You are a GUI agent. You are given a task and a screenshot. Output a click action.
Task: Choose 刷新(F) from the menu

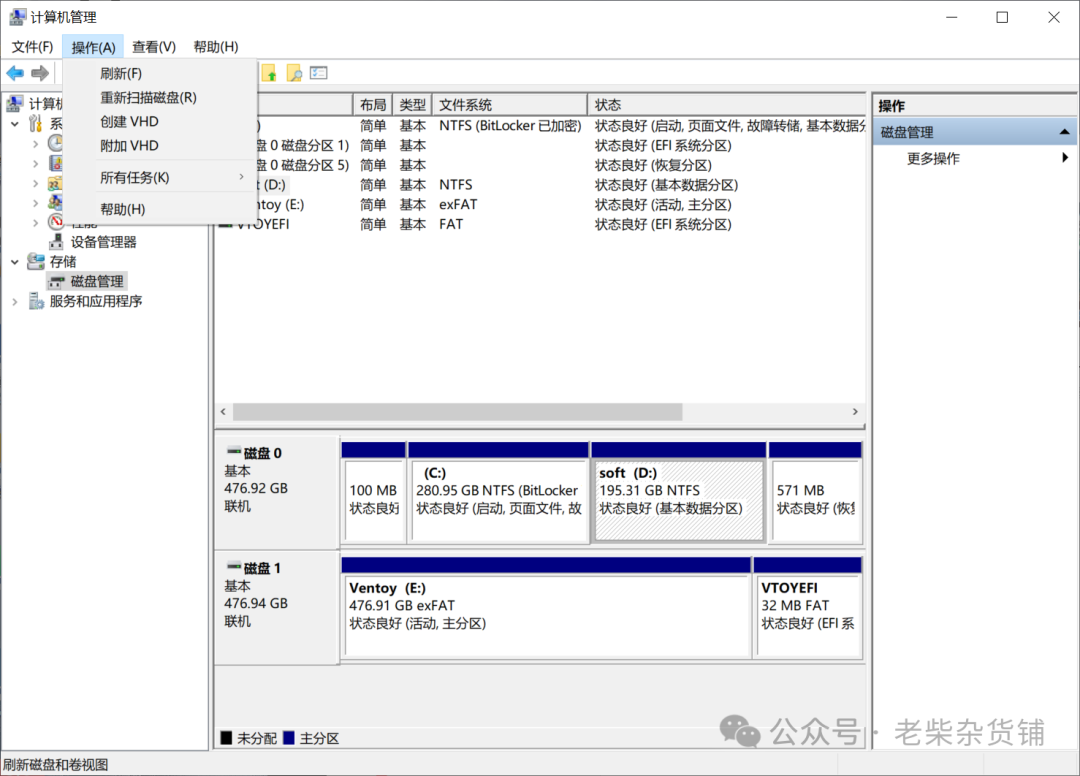pyautogui.click(x=160, y=73)
